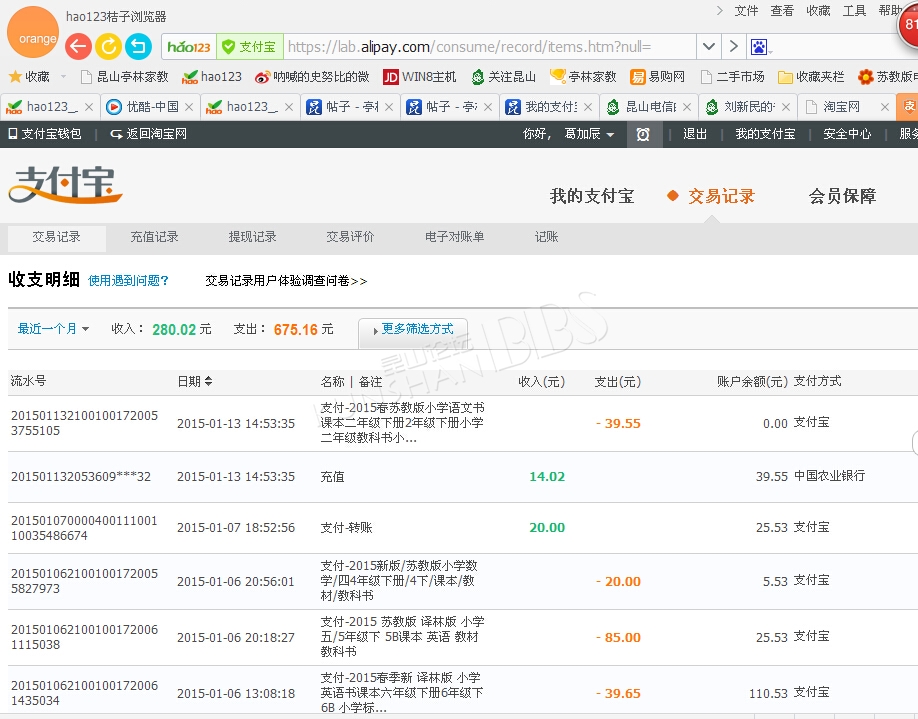Click 返回淘宝网 link in top bar
The image size is (918, 719).
click(x=149, y=134)
